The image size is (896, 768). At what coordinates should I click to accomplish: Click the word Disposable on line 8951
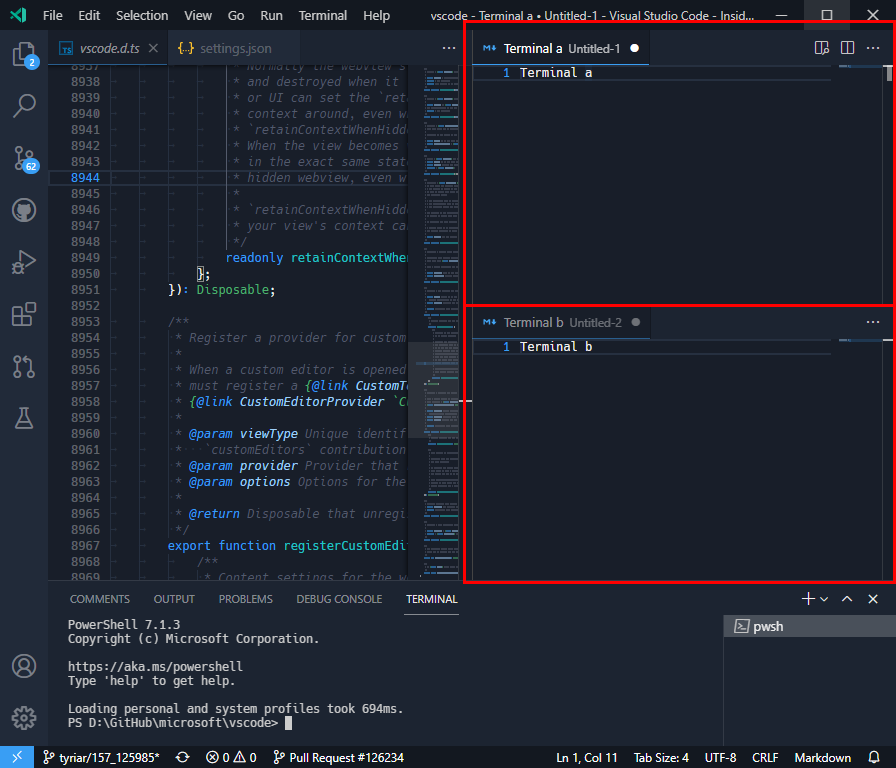(x=233, y=290)
